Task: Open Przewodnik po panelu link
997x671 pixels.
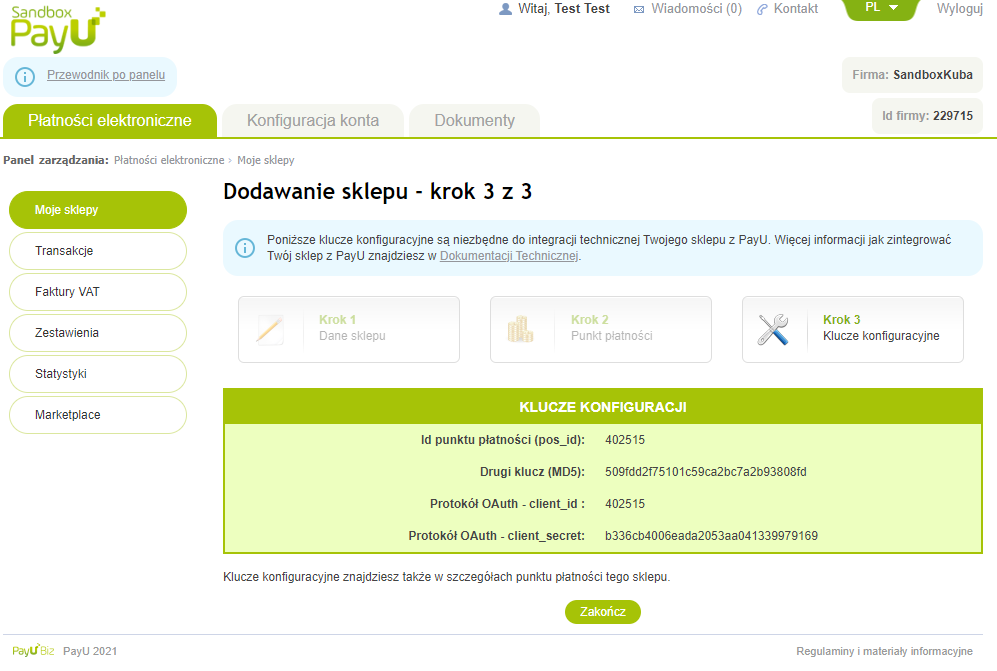Action: 106,75
